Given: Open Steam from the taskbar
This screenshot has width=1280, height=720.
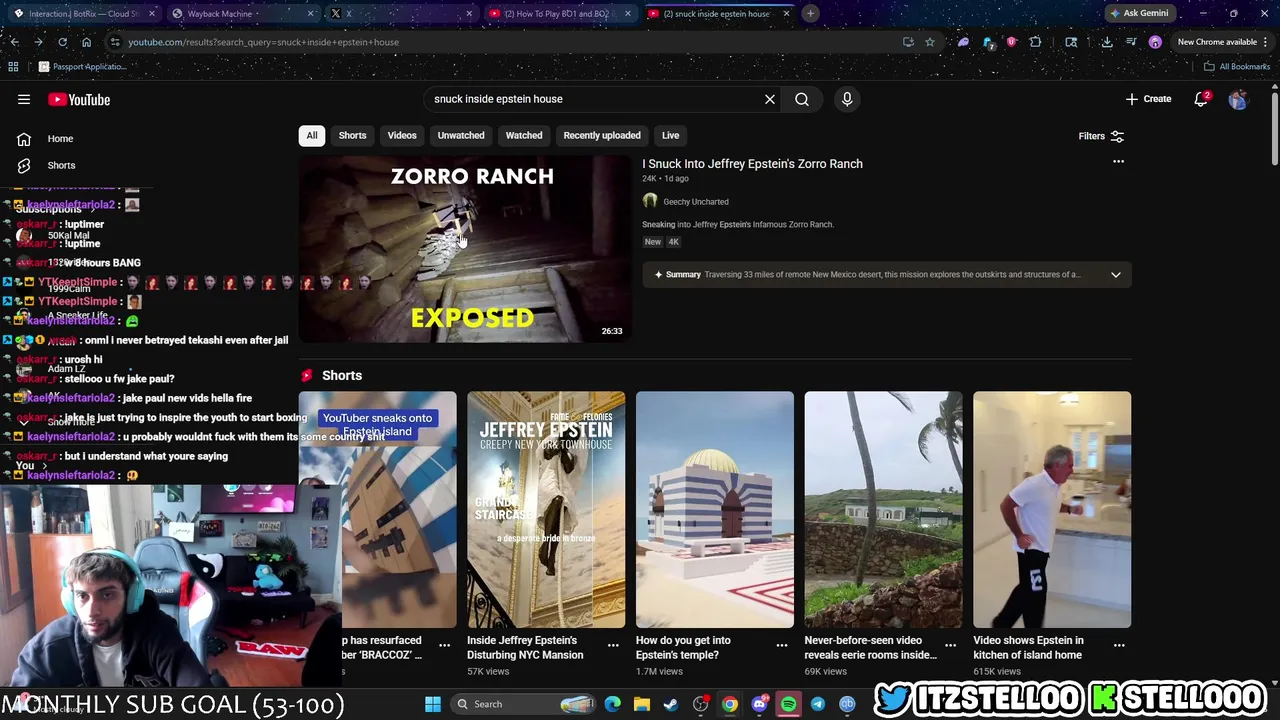Looking at the screenshot, I should pyautogui.click(x=671, y=704).
